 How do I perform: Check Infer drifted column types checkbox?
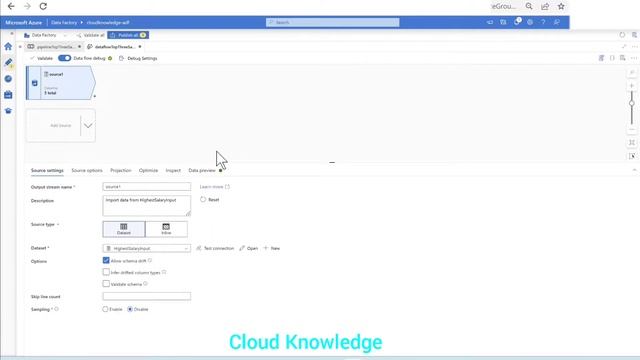[106, 272]
